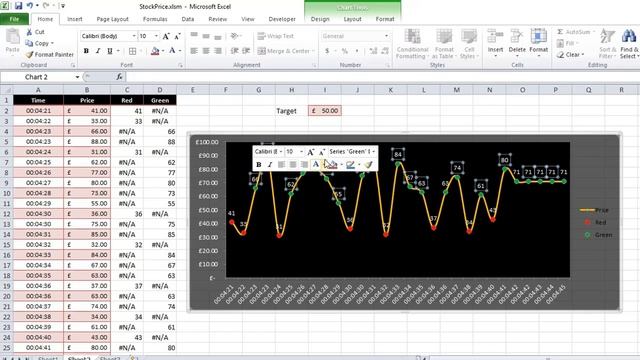Toggle Bold in the ribbon Font group
Screen dimensions: 640x360
[86, 51]
